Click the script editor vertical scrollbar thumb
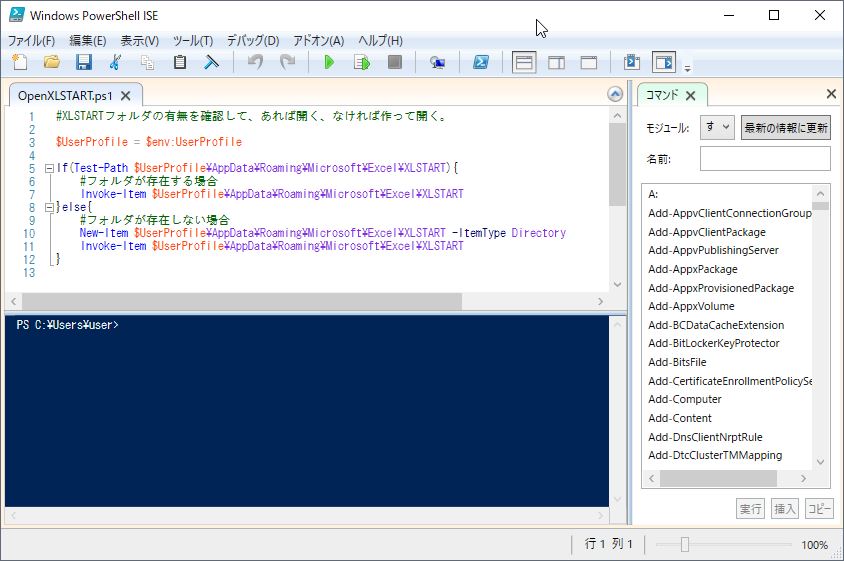844x561 pixels. [617, 165]
